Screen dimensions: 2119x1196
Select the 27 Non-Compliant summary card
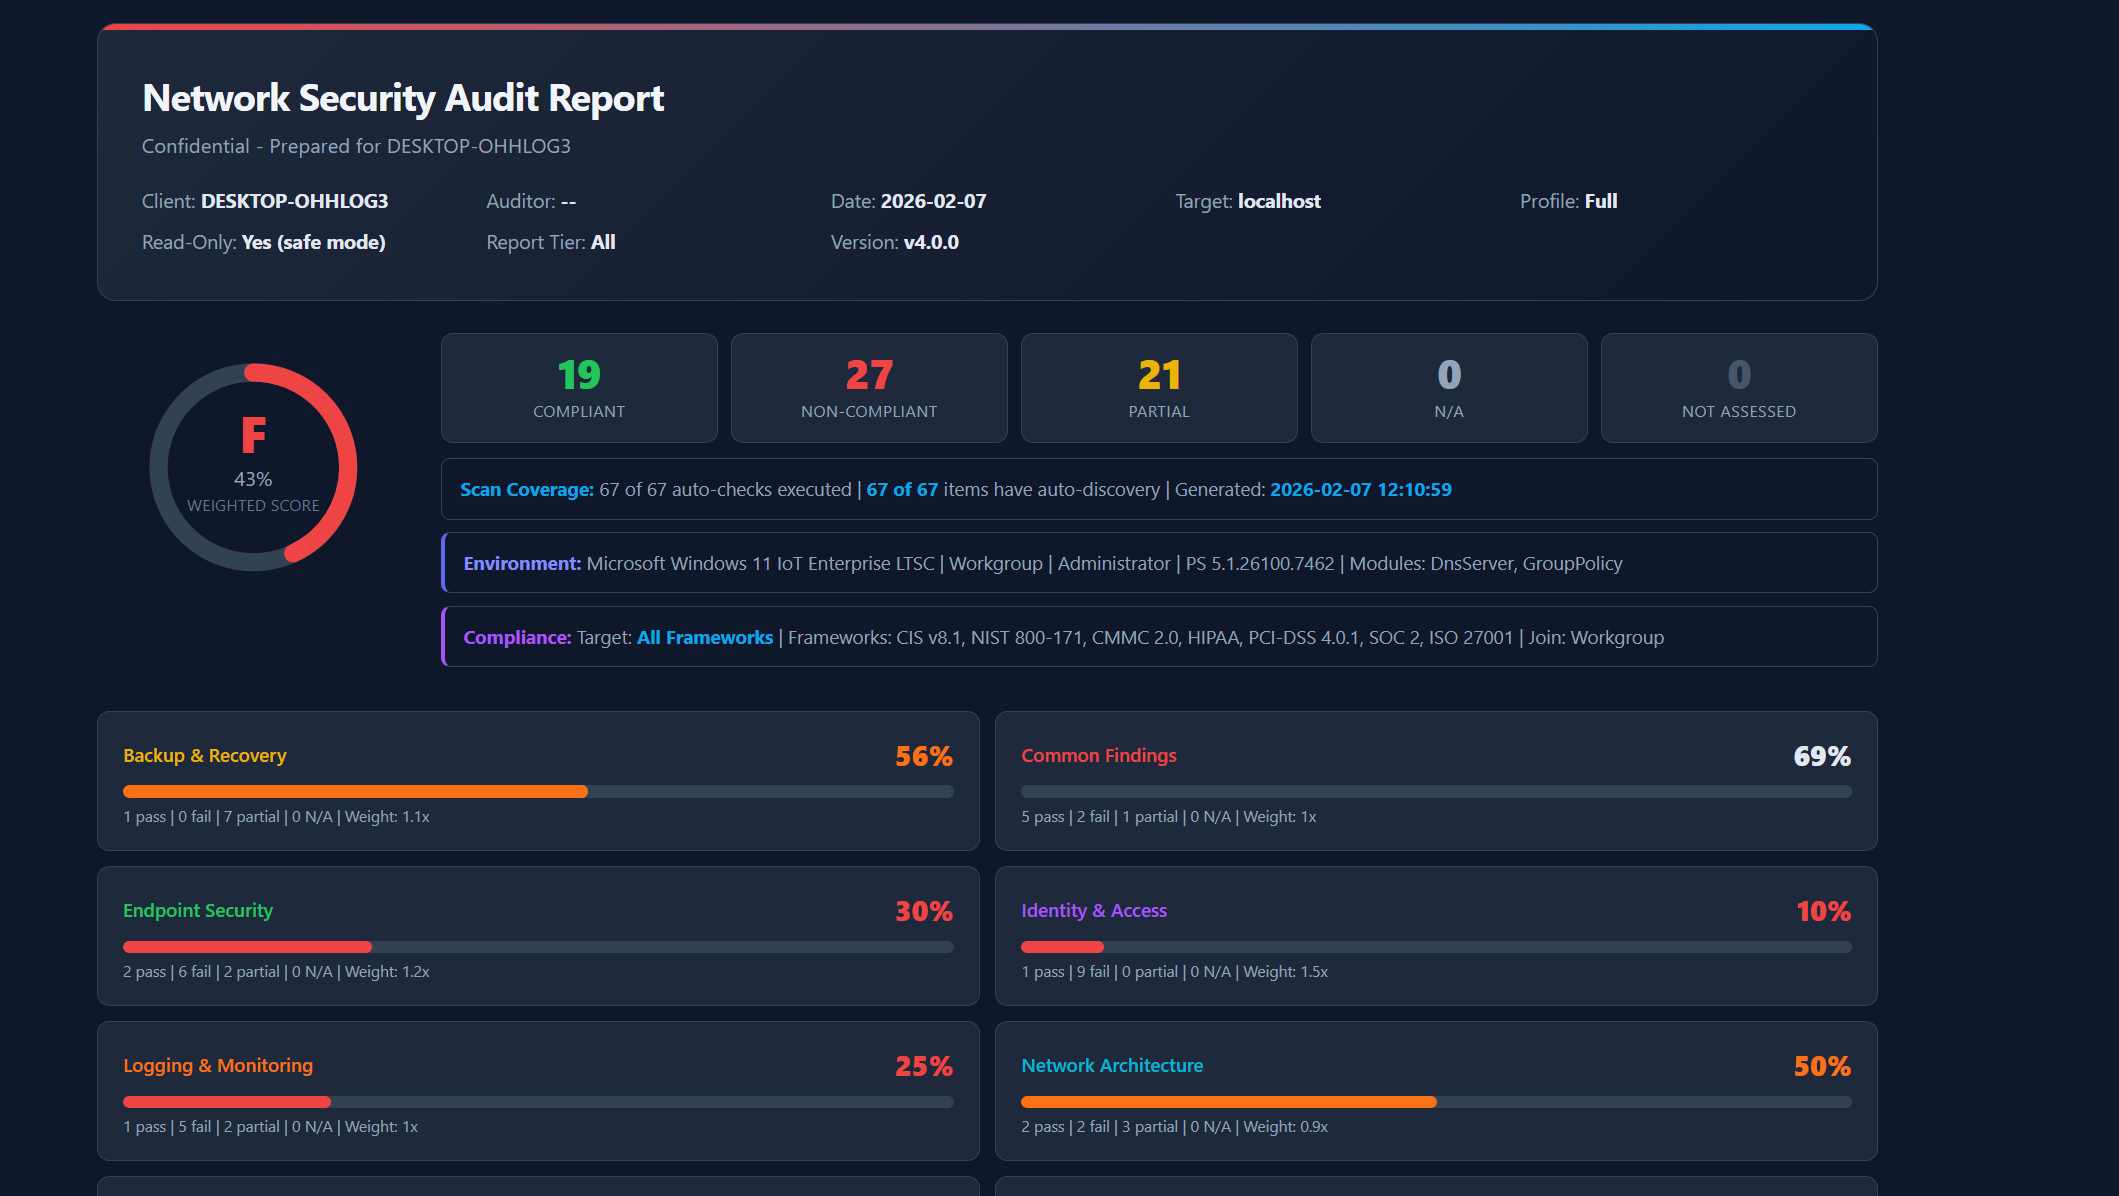pyautogui.click(x=869, y=388)
